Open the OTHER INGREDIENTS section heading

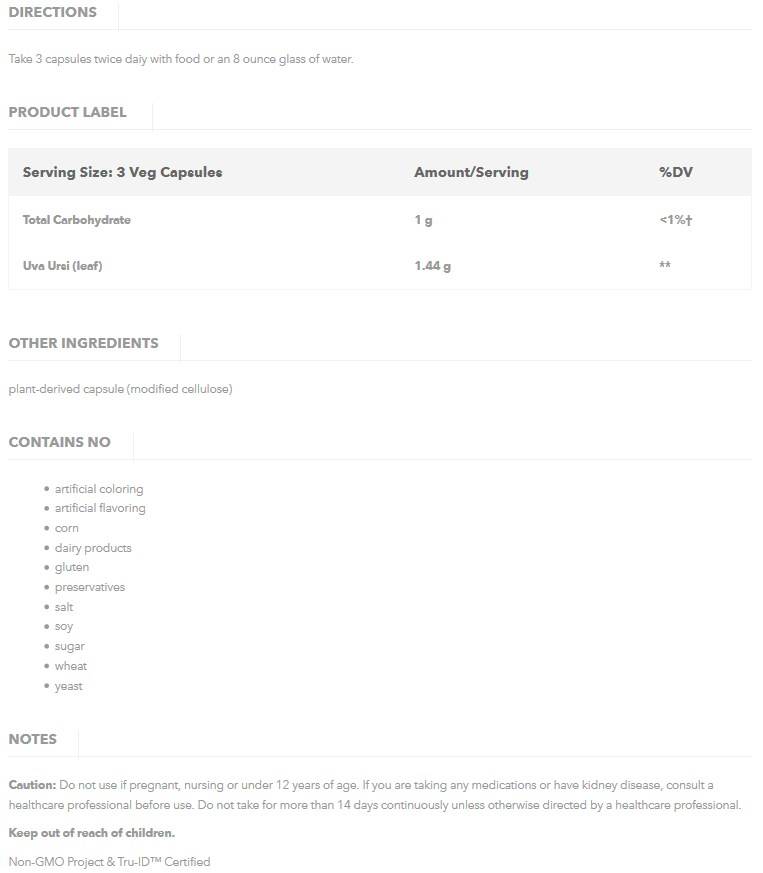point(83,343)
